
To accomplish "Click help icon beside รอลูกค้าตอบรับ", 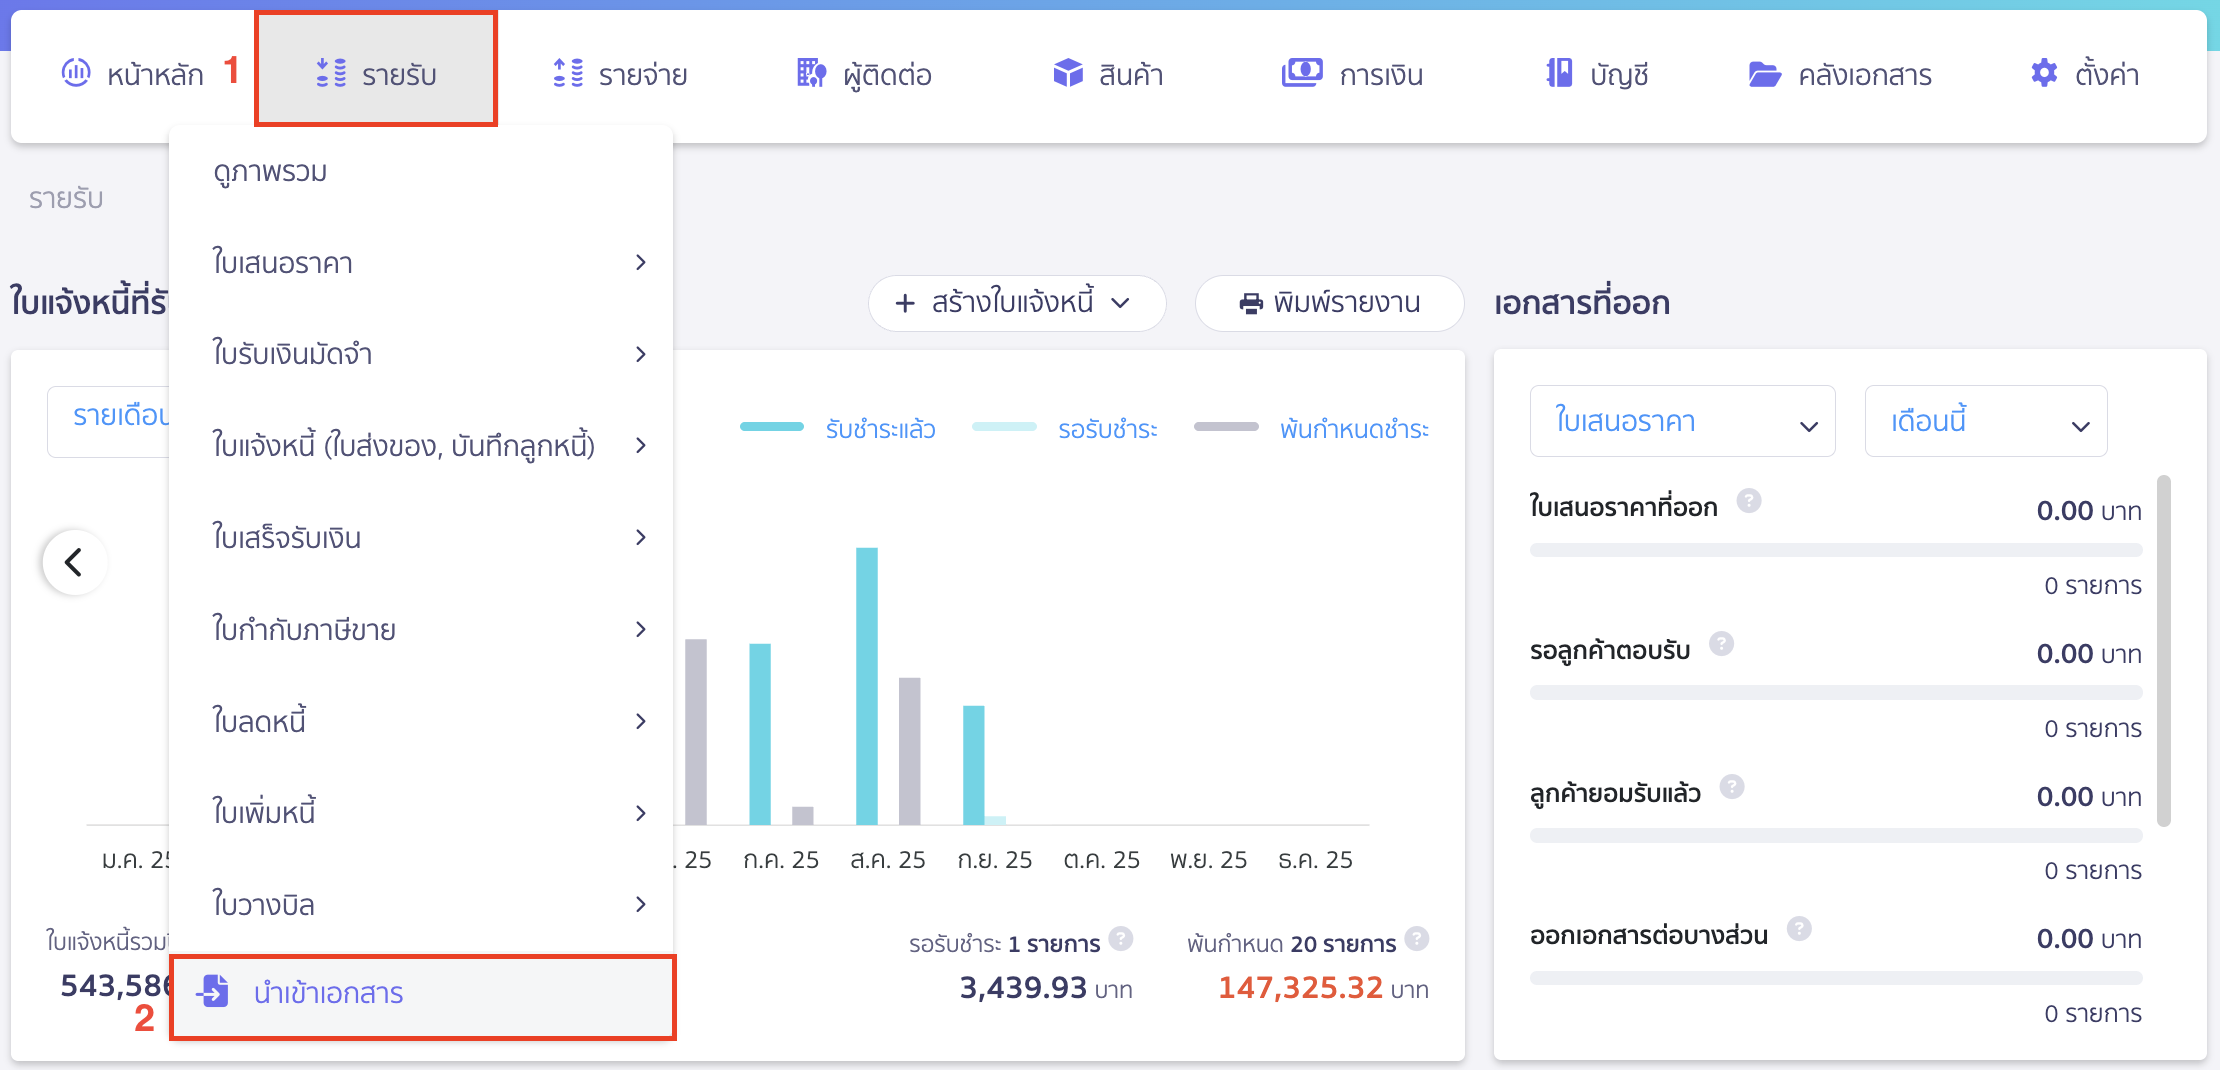I will pos(1721,643).
